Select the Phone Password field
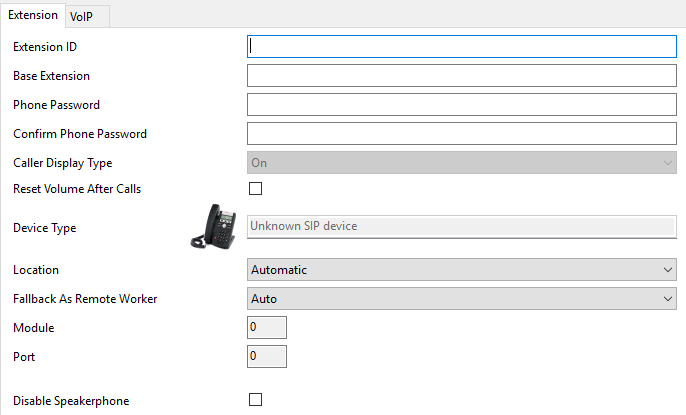Viewport: 686px width, 415px height. 461,105
